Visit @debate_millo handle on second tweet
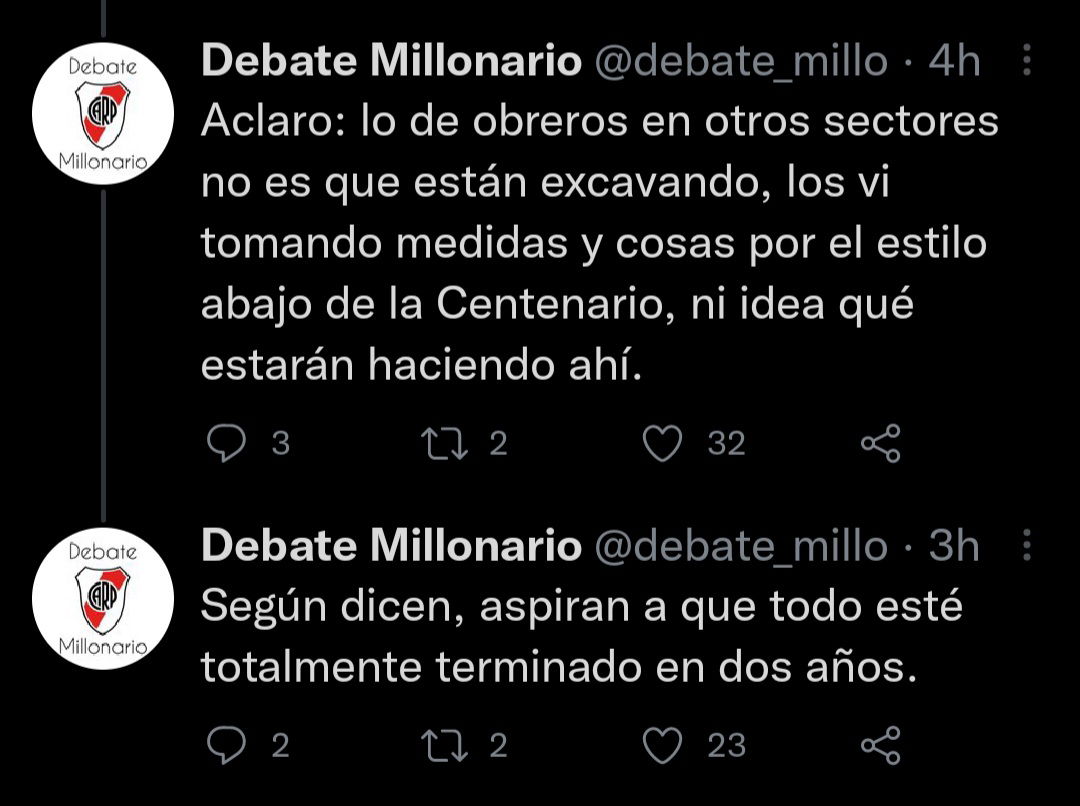Screen dimensions: 1080x806 tap(740, 547)
